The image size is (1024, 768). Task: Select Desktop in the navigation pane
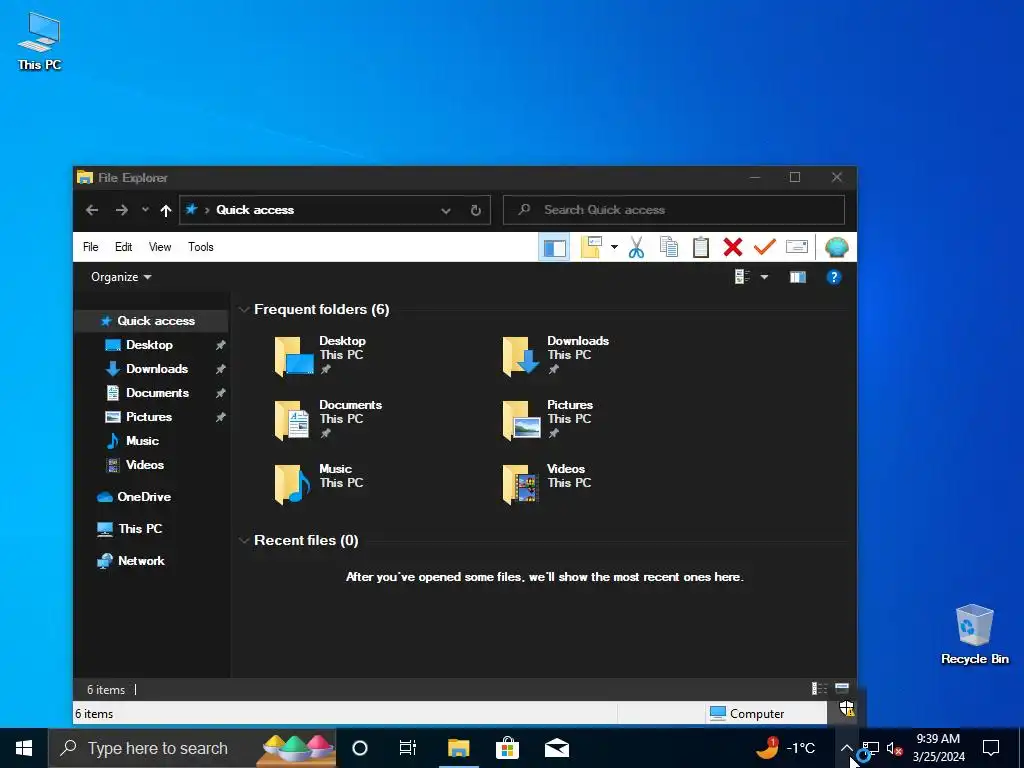[152, 345]
